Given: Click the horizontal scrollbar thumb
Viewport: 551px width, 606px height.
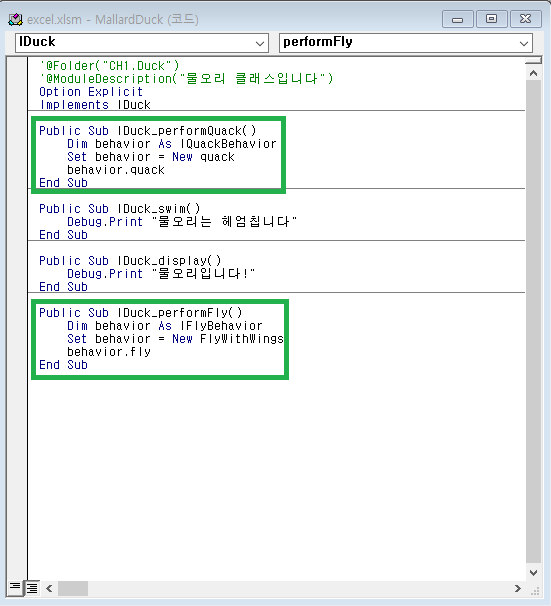Looking at the screenshot, I should [x=73, y=588].
